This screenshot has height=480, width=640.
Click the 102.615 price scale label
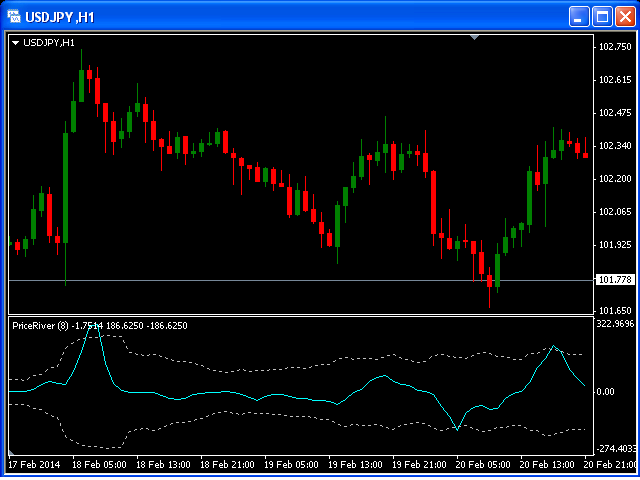(615, 80)
